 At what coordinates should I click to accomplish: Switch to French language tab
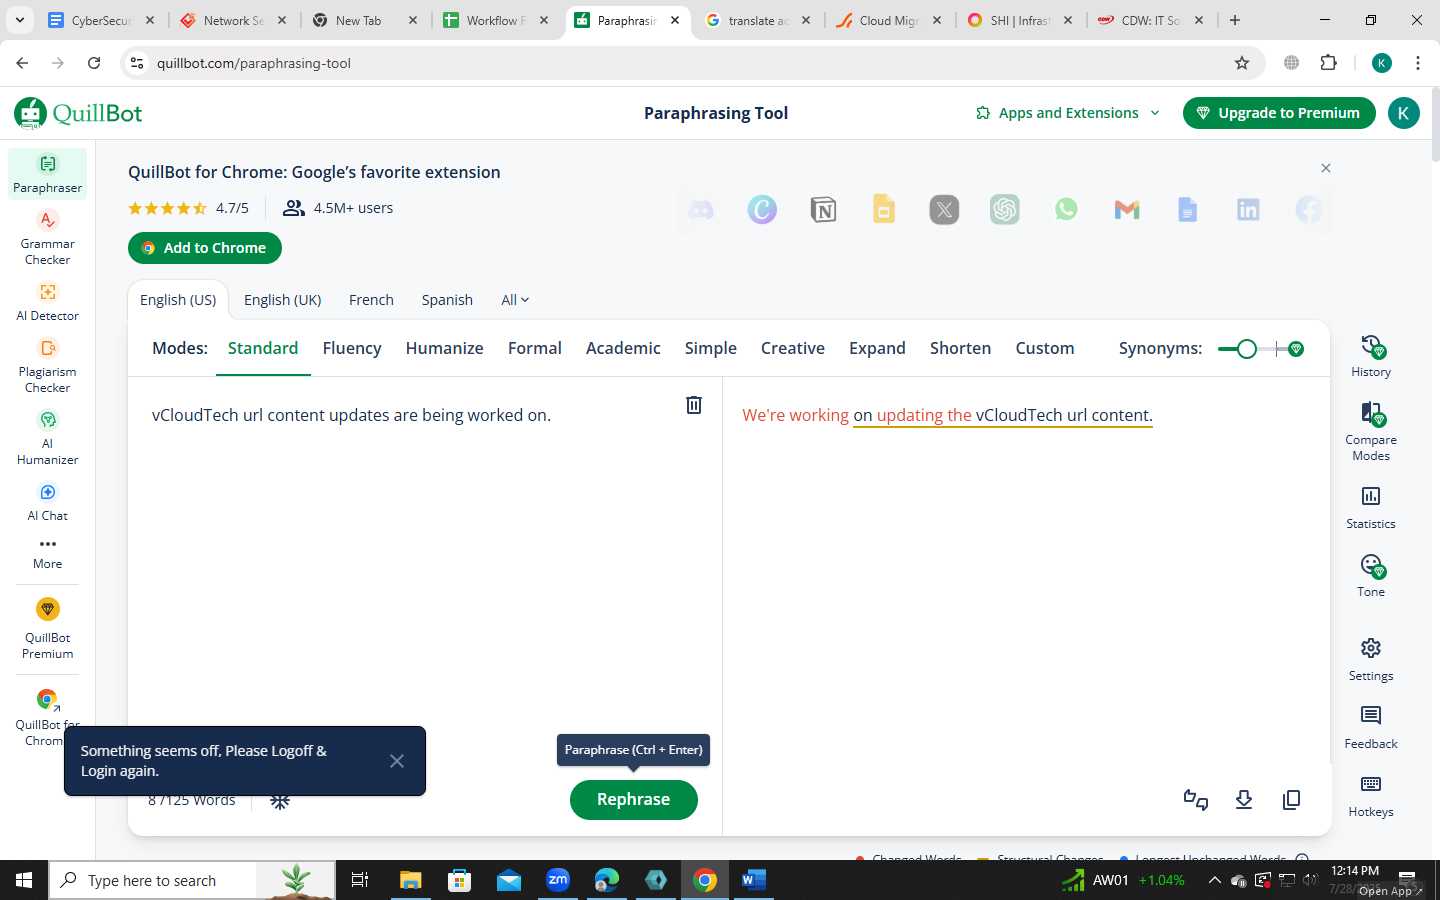[371, 300]
